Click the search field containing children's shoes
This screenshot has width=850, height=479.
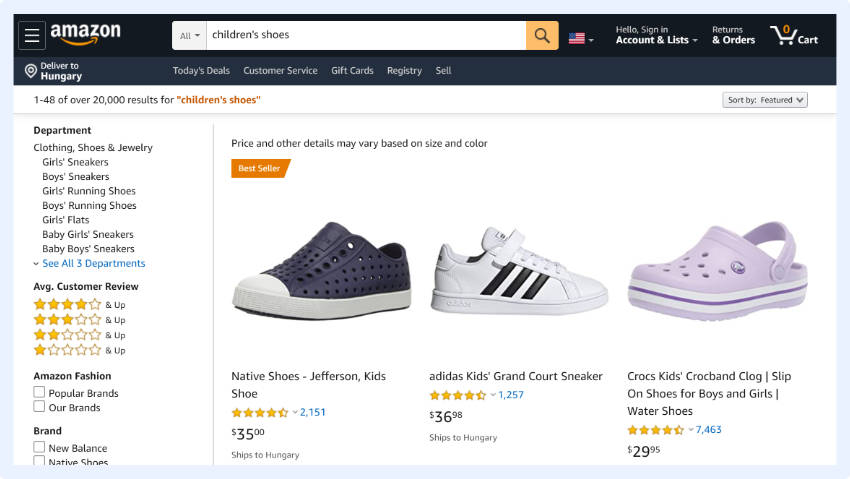[x=365, y=35]
